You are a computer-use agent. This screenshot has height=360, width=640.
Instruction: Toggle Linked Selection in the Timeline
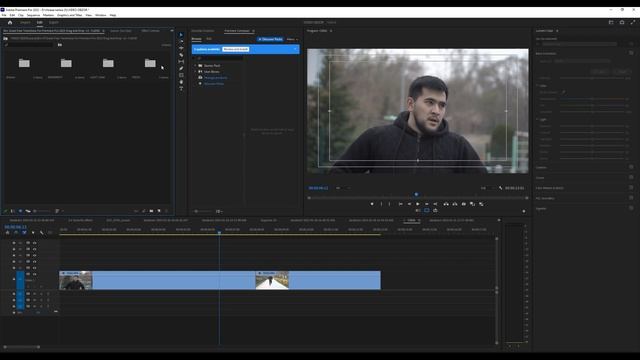click(x=24, y=233)
